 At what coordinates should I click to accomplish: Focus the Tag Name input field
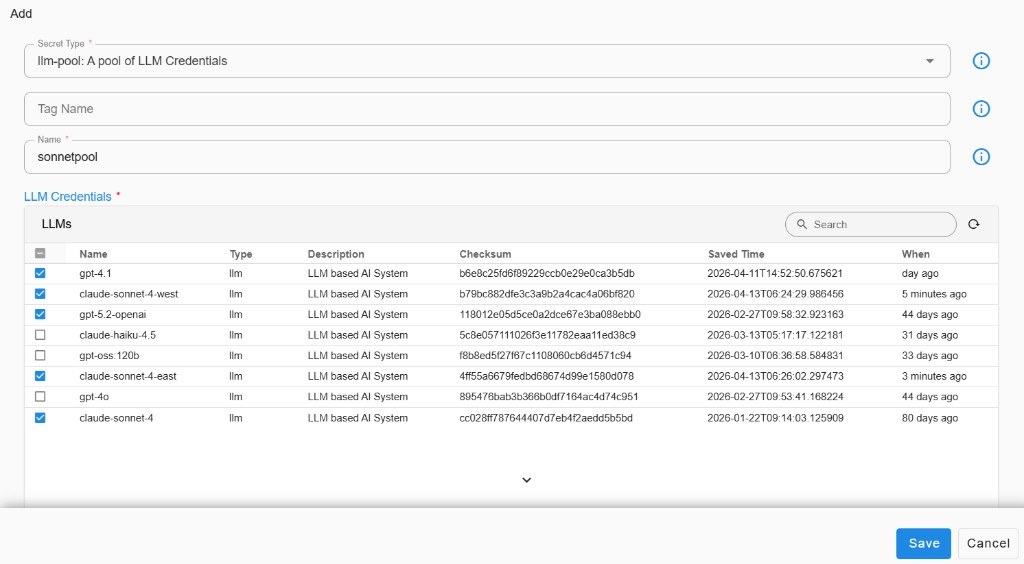point(487,109)
